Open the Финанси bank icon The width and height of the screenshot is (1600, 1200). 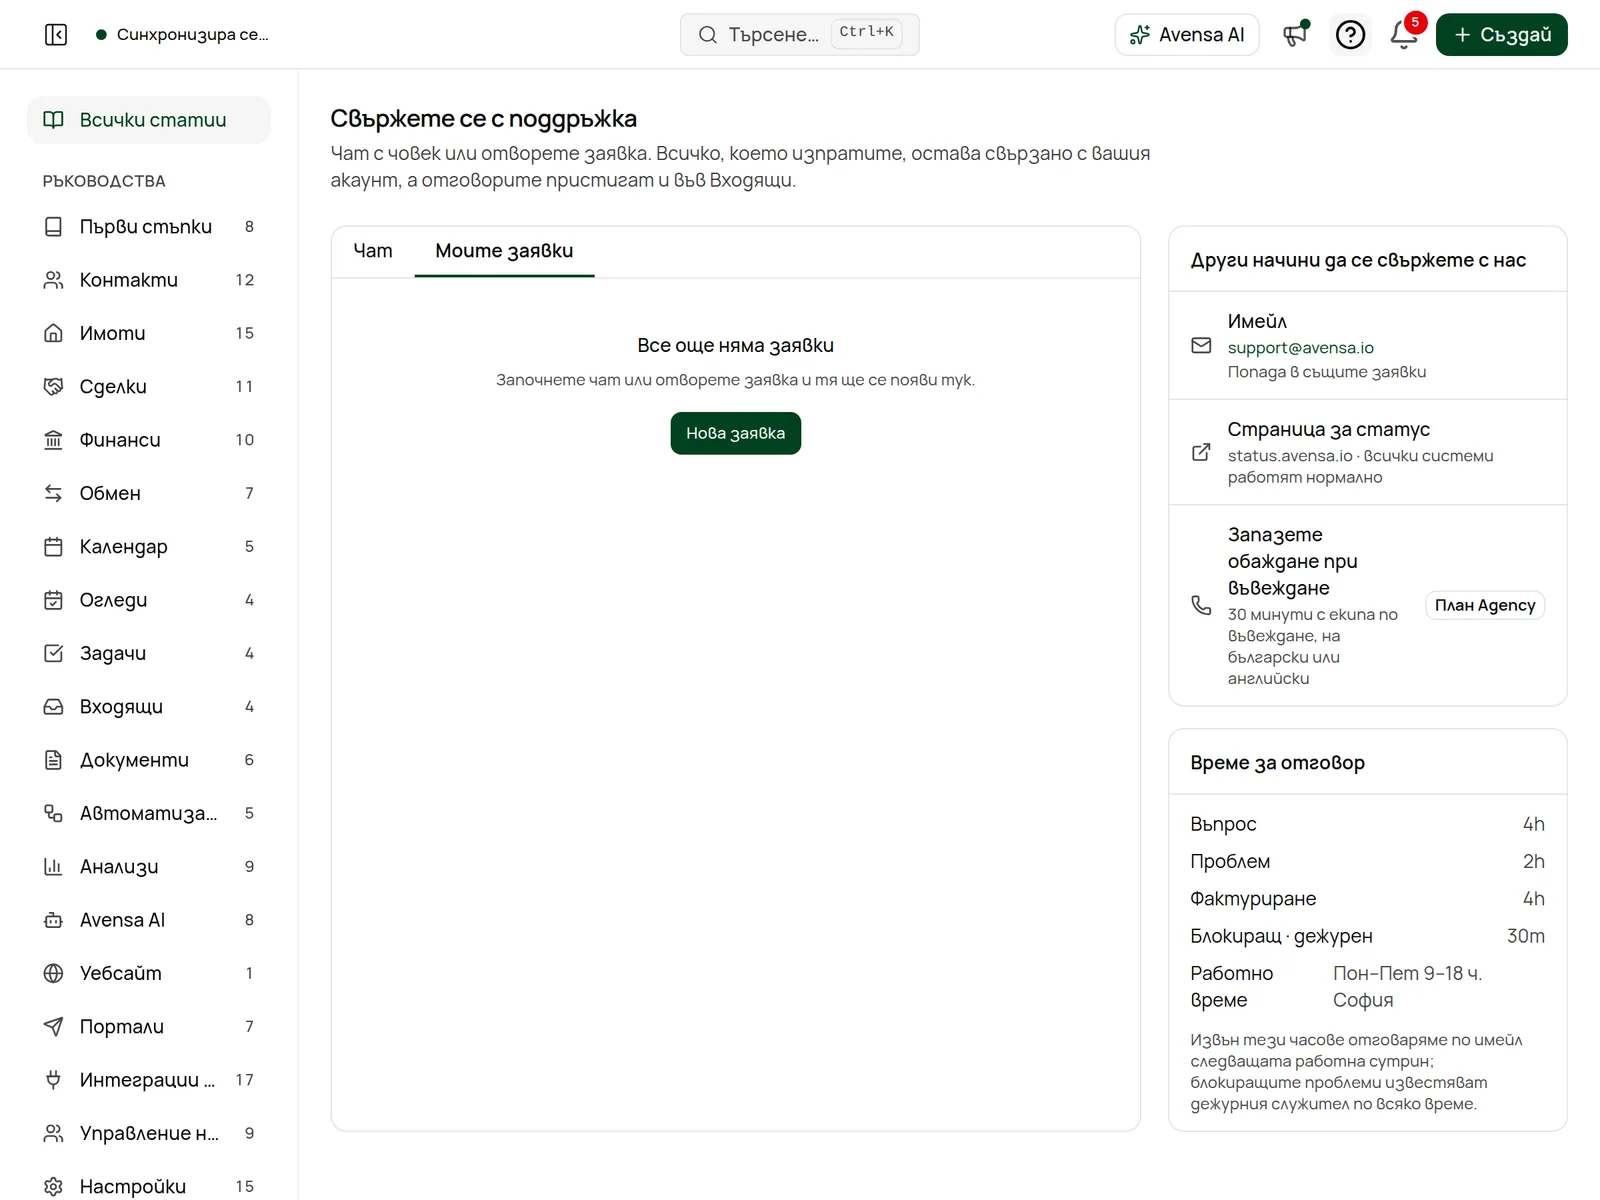(x=54, y=440)
